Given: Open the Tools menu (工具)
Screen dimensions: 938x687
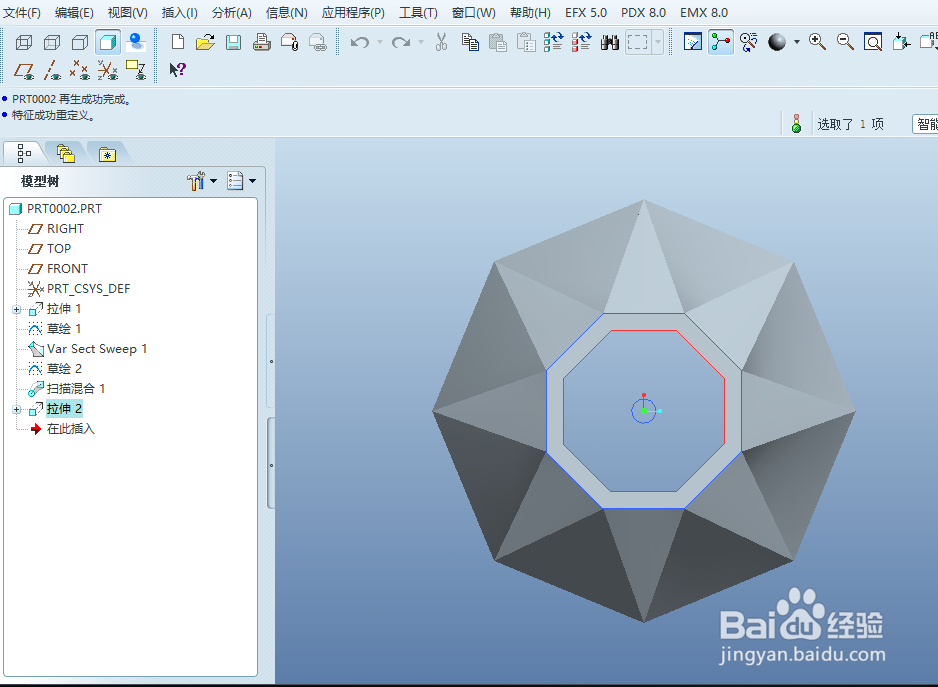Looking at the screenshot, I should pos(418,13).
